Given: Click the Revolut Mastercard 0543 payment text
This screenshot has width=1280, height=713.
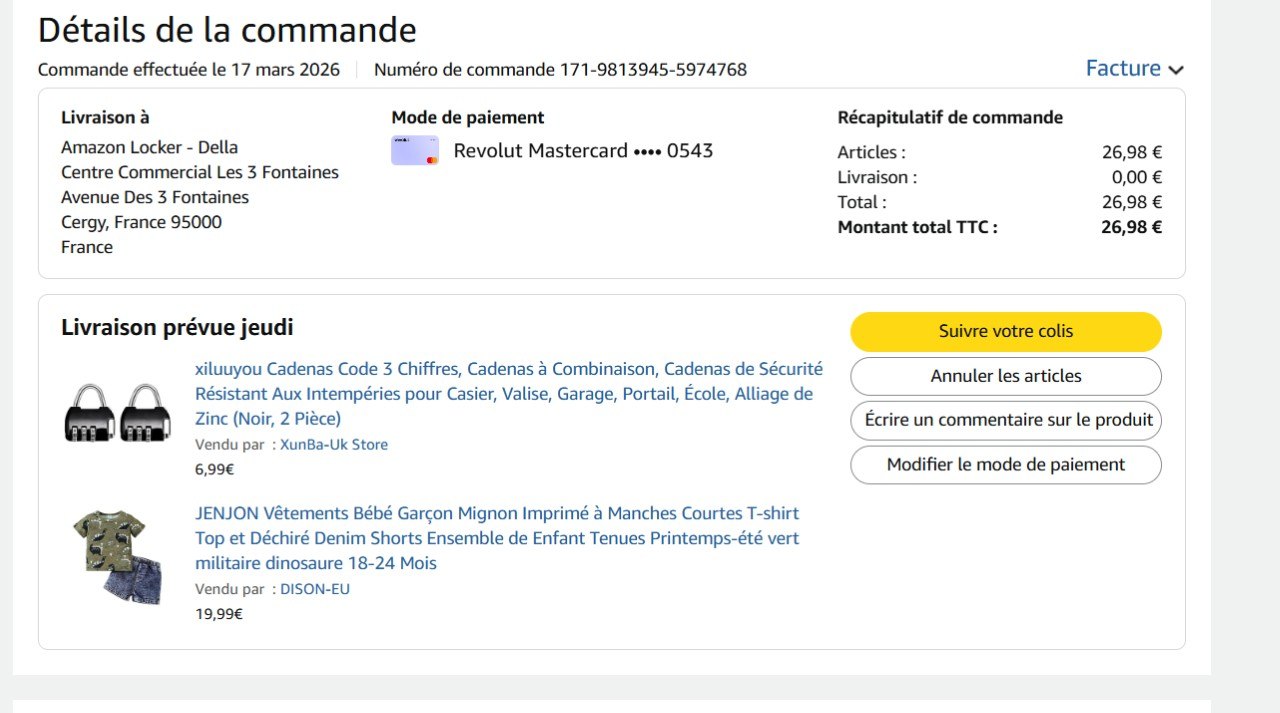Looking at the screenshot, I should click(583, 151).
